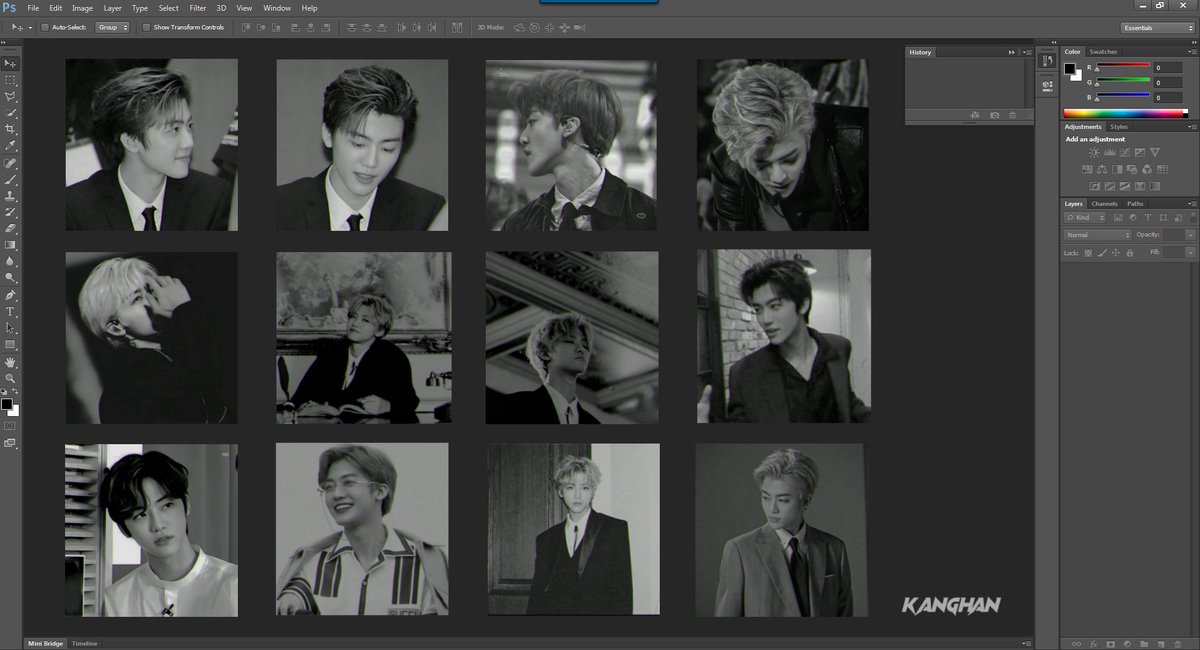Open the Color panel flyout menu

(x=1191, y=51)
